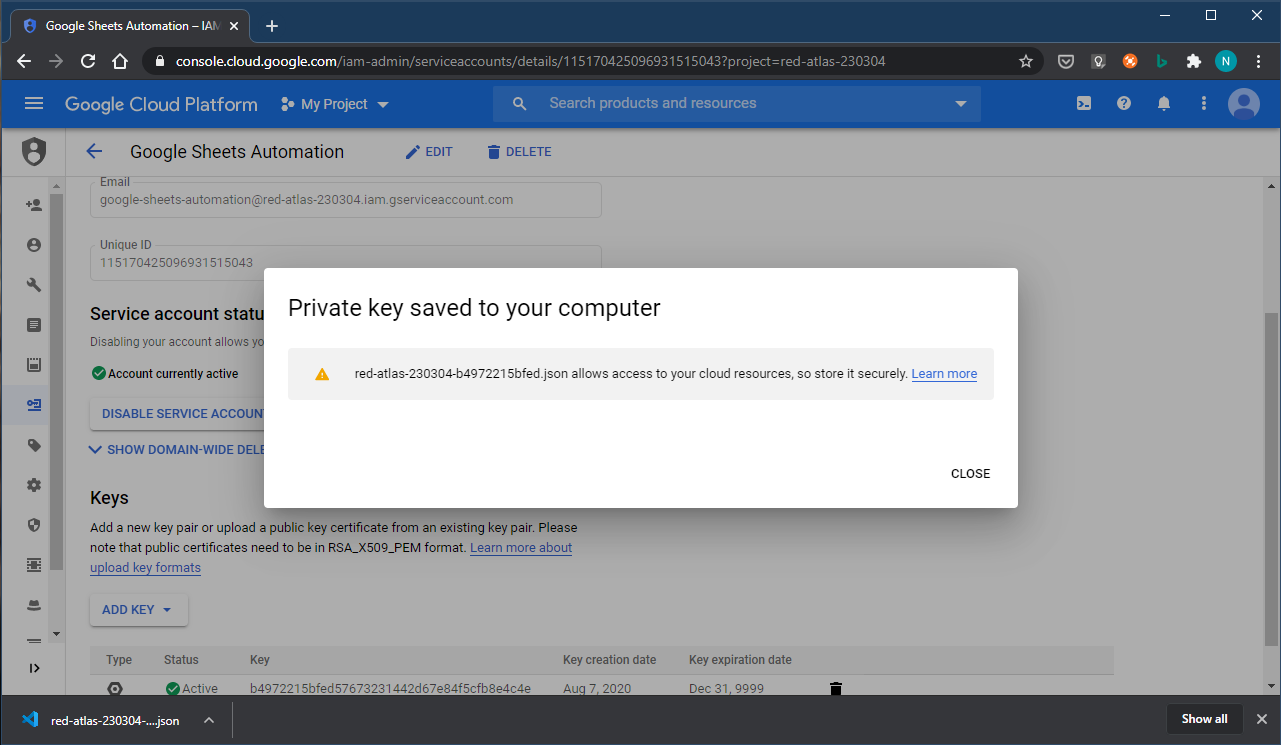The image size is (1281, 745).
Task: Expand the search bar dropdown arrow
Action: tap(961, 104)
